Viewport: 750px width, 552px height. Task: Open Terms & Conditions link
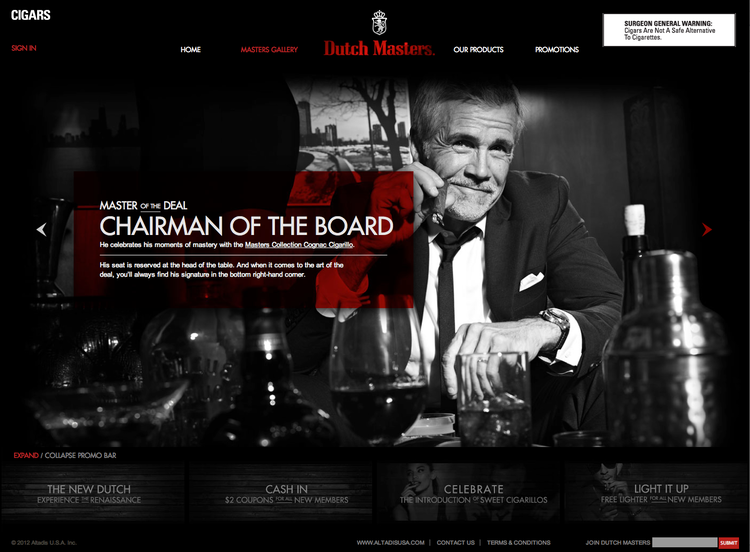[518, 542]
